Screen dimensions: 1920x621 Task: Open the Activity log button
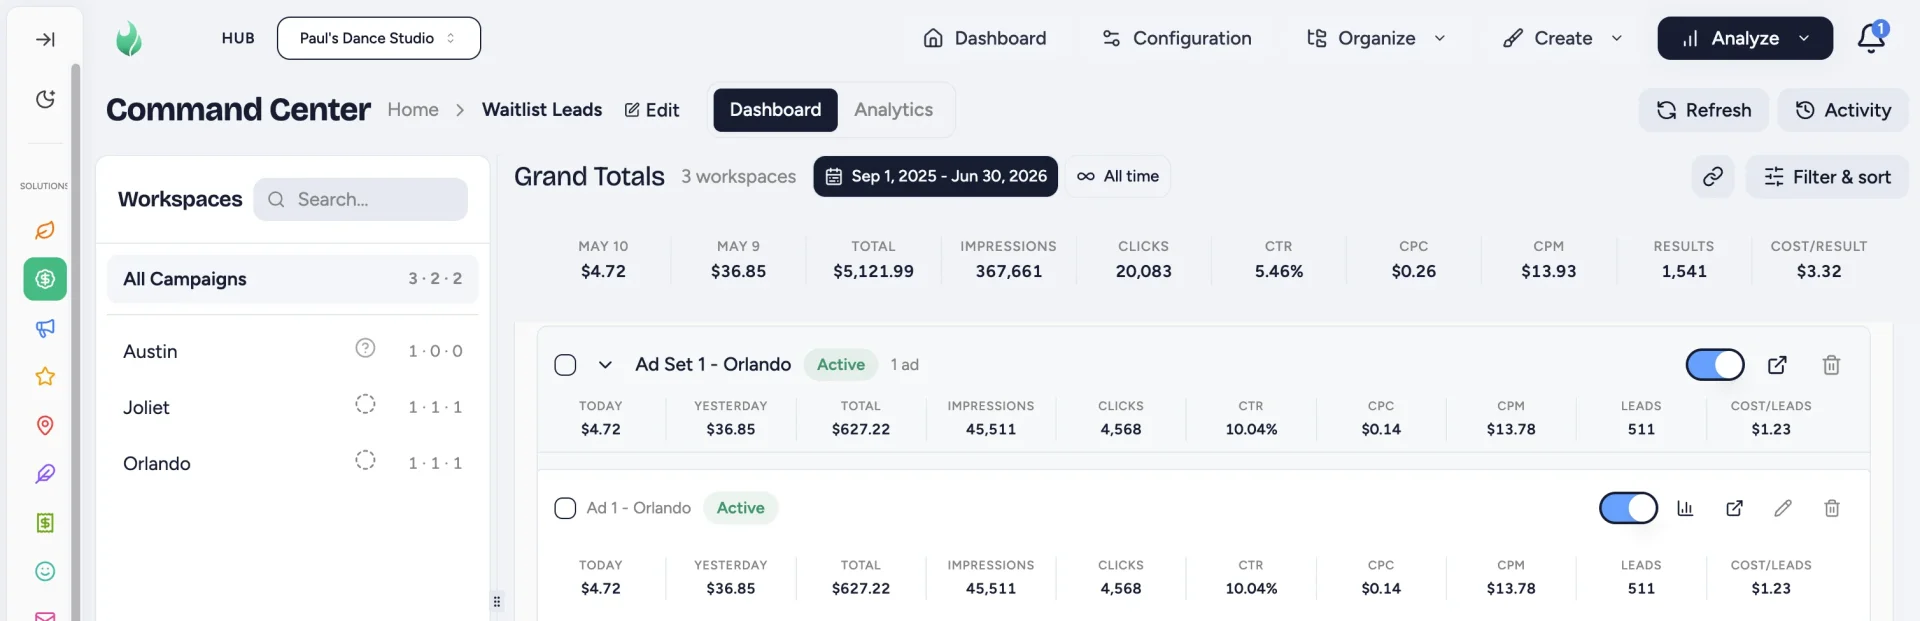[1843, 110]
